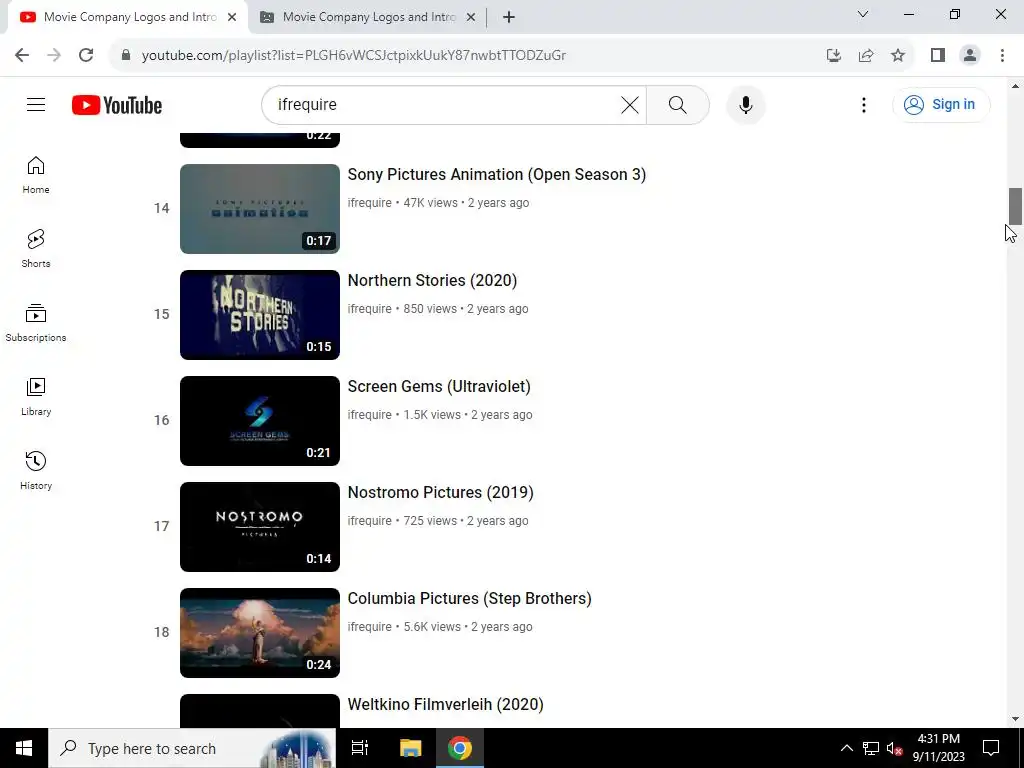View site information lock icon
The image size is (1024, 768).
coord(126,55)
